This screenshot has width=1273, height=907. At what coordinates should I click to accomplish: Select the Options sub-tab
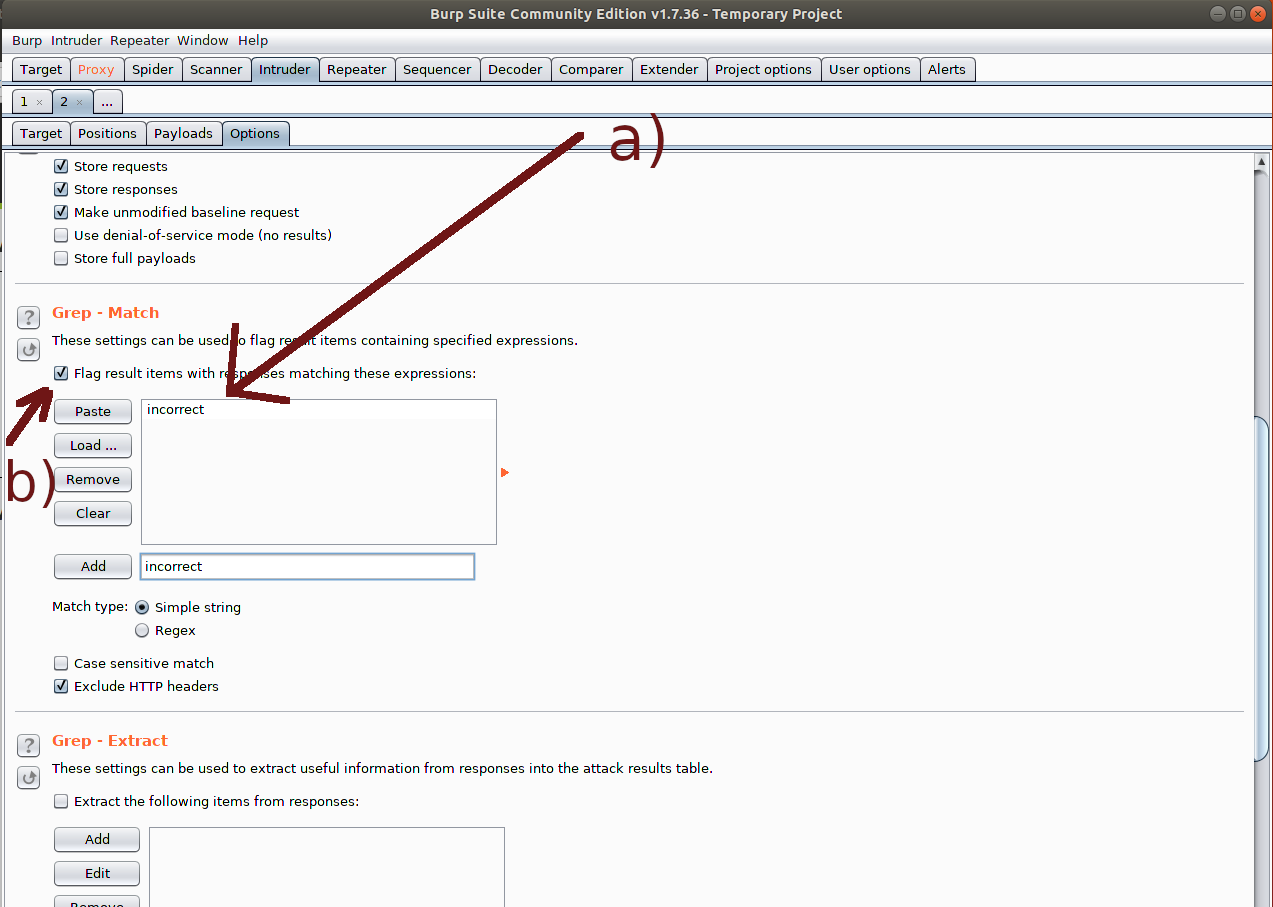pyautogui.click(x=255, y=133)
